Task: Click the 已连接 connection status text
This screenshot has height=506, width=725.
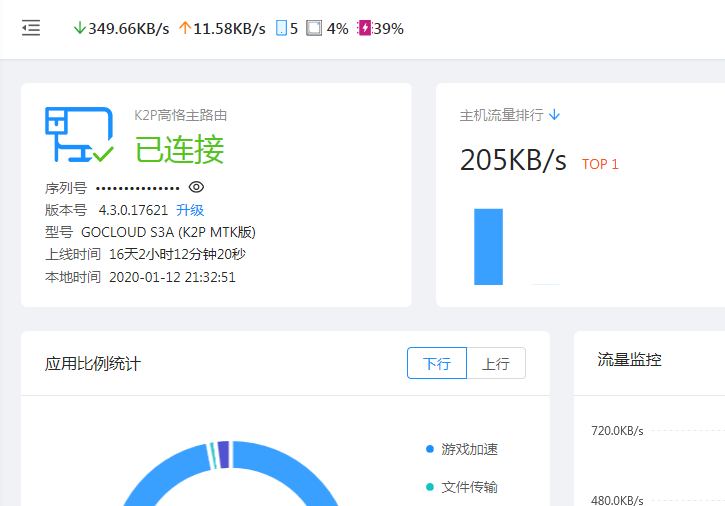Action: [x=180, y=149]
